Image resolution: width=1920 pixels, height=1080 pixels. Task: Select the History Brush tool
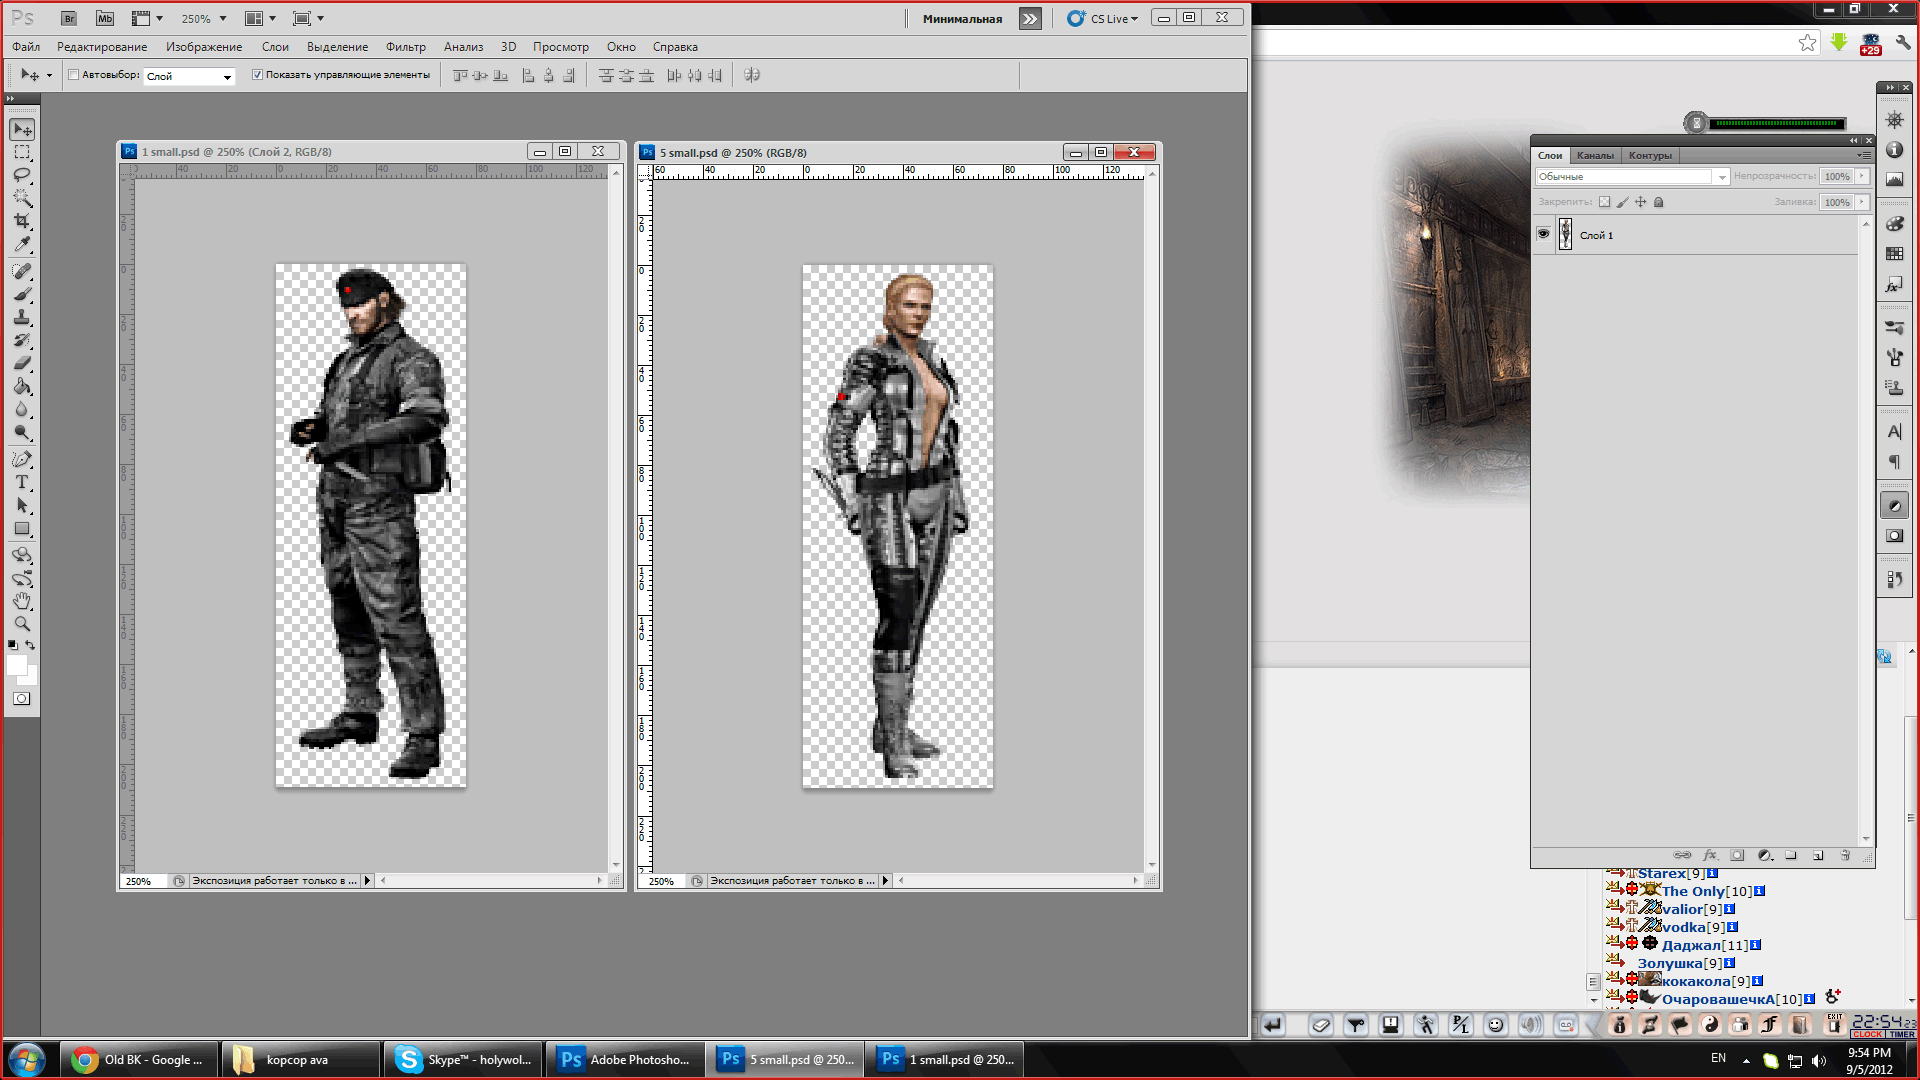click(x=22, y=340)
